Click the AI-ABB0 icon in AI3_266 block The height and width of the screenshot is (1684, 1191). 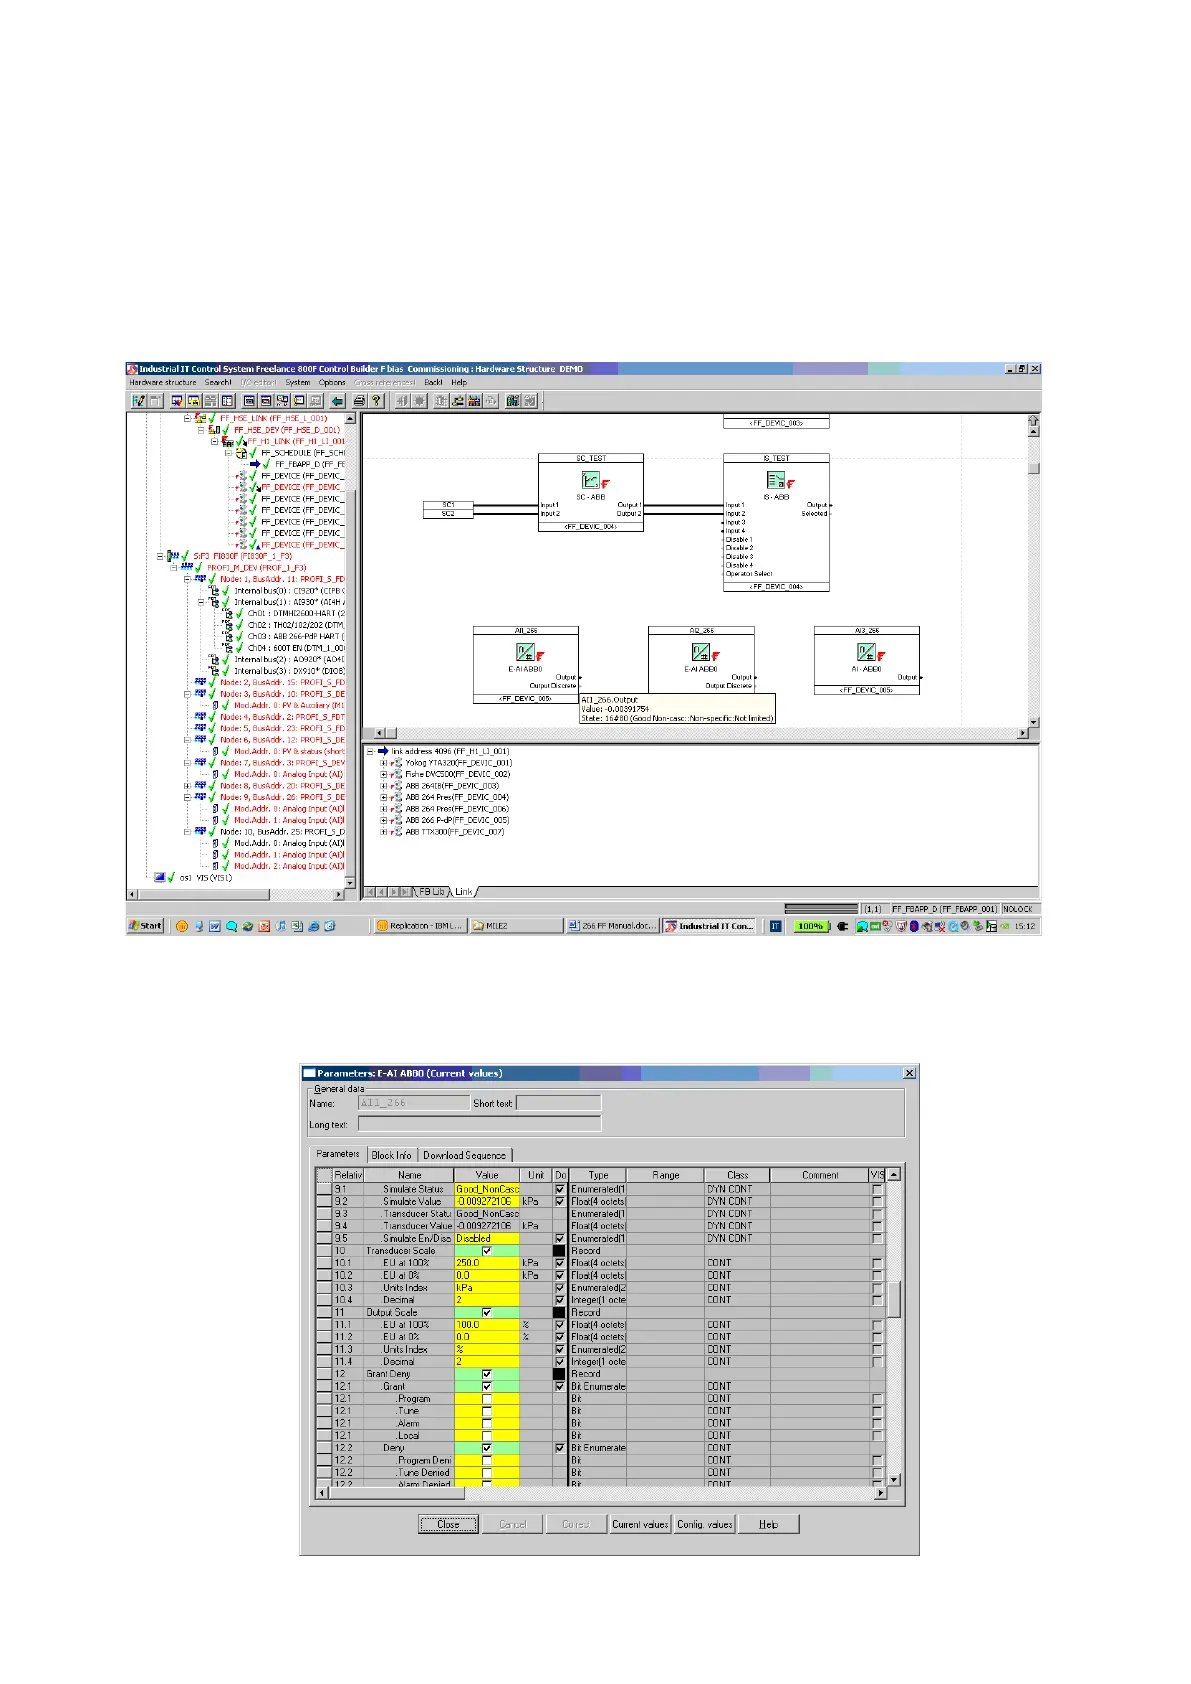(x=866, y=653)
